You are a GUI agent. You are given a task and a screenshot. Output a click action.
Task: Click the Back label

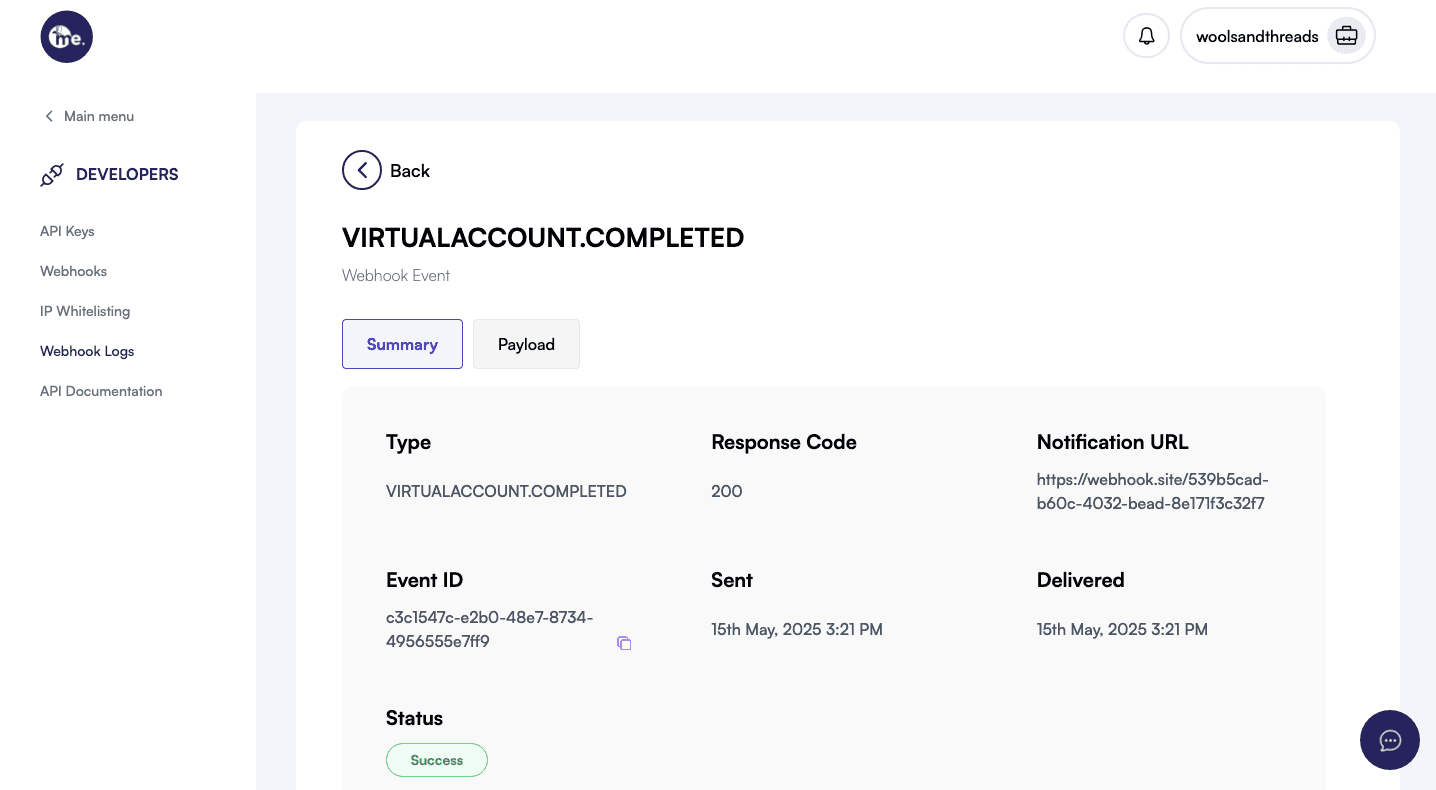[410, 171]
